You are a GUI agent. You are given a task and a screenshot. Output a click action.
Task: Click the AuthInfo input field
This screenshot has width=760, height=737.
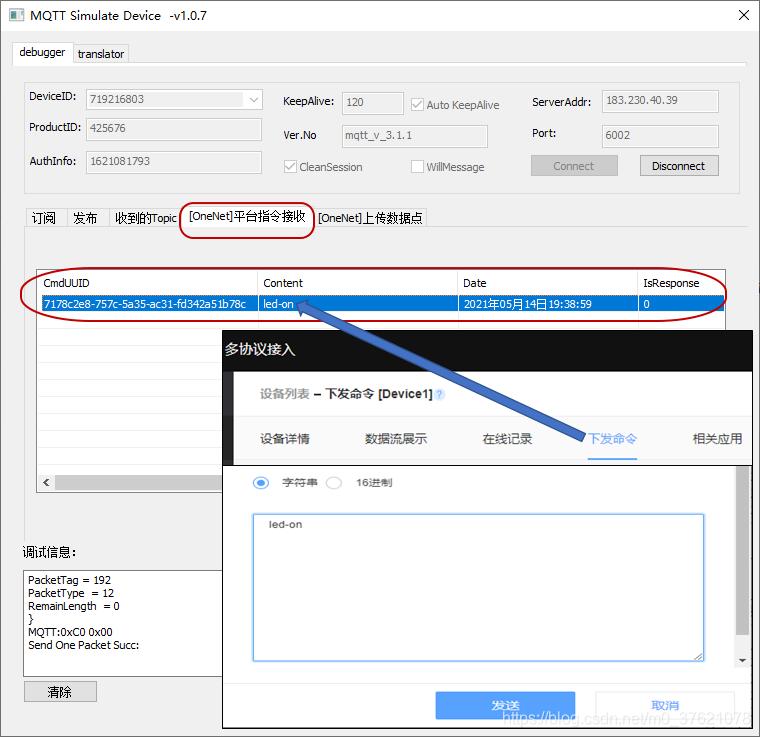(174, 162)
